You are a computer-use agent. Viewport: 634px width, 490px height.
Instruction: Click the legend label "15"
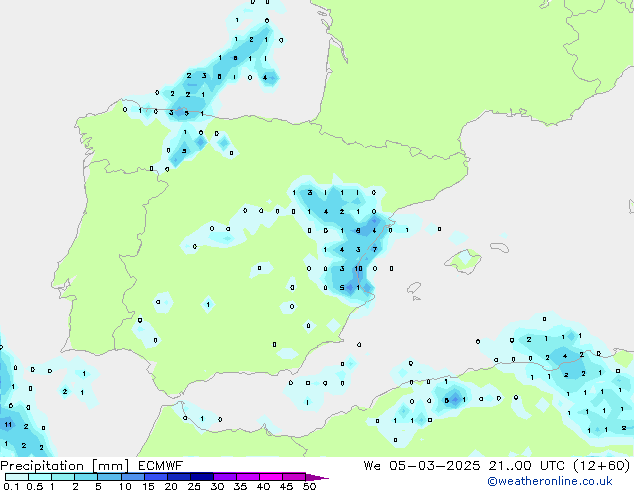coord(148,486)
